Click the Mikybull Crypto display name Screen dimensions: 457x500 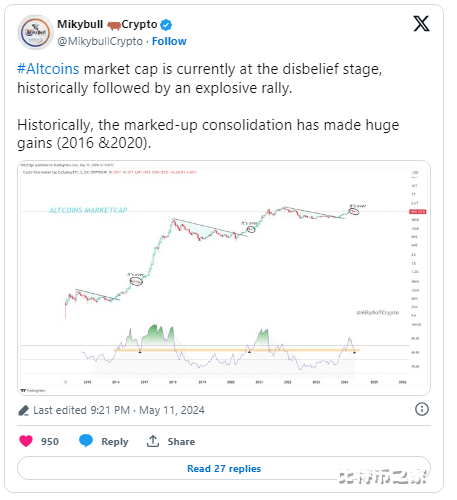[x=107, y=24]
